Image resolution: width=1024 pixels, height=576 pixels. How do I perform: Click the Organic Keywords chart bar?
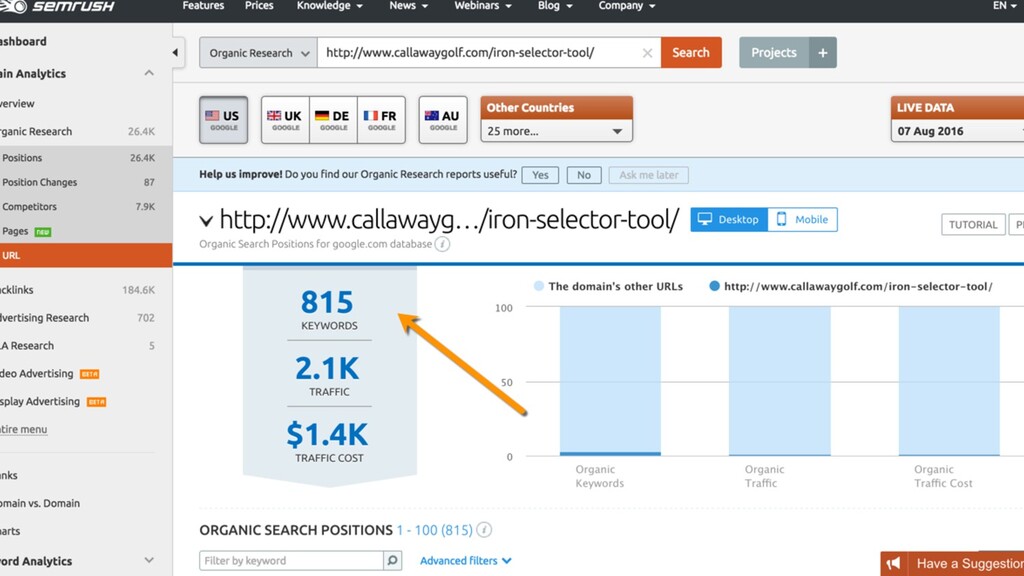(610, 381)
